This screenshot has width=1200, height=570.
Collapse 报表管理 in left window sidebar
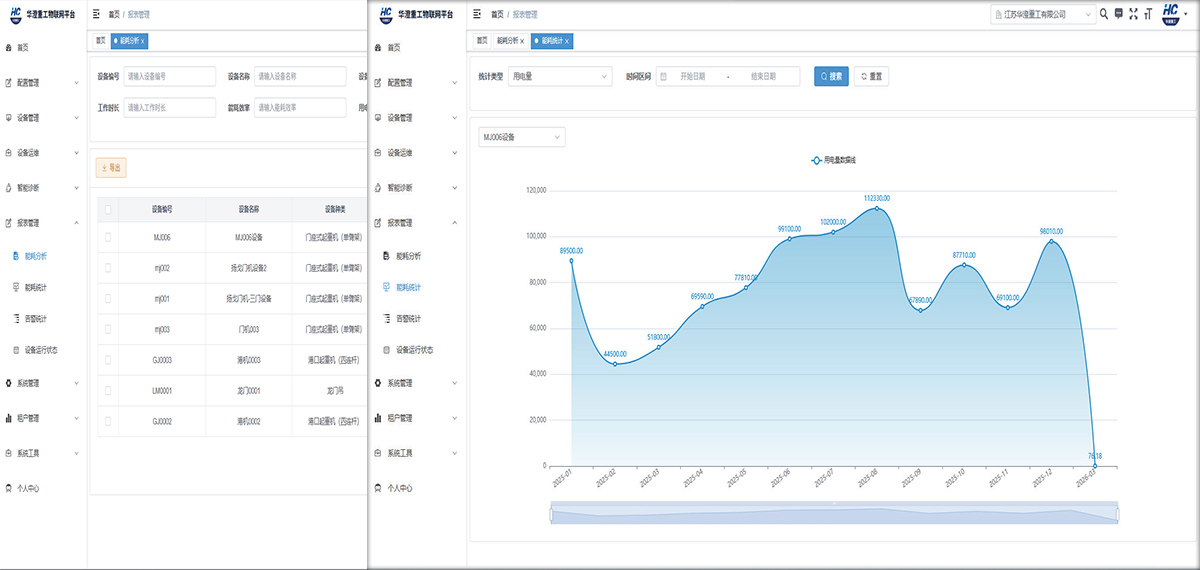45,222
